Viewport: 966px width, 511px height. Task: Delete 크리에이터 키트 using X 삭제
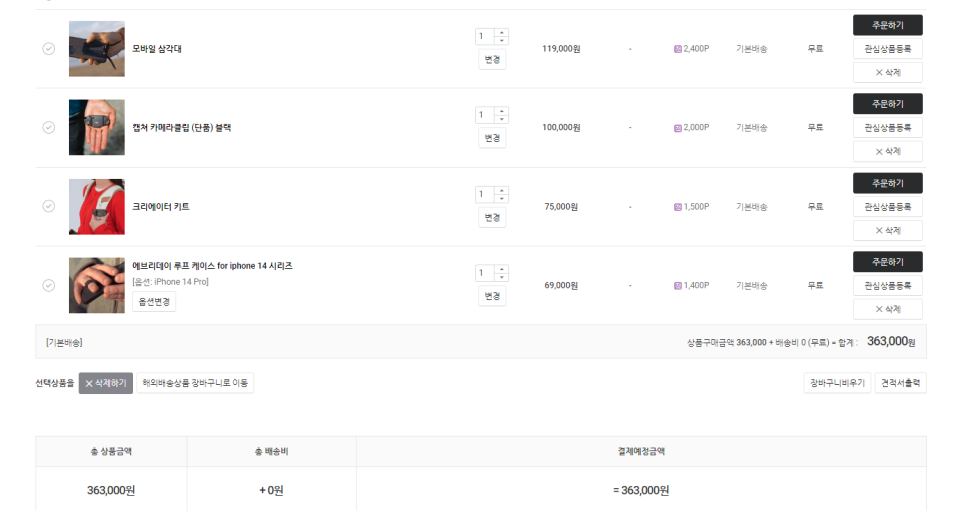(888, 231)
